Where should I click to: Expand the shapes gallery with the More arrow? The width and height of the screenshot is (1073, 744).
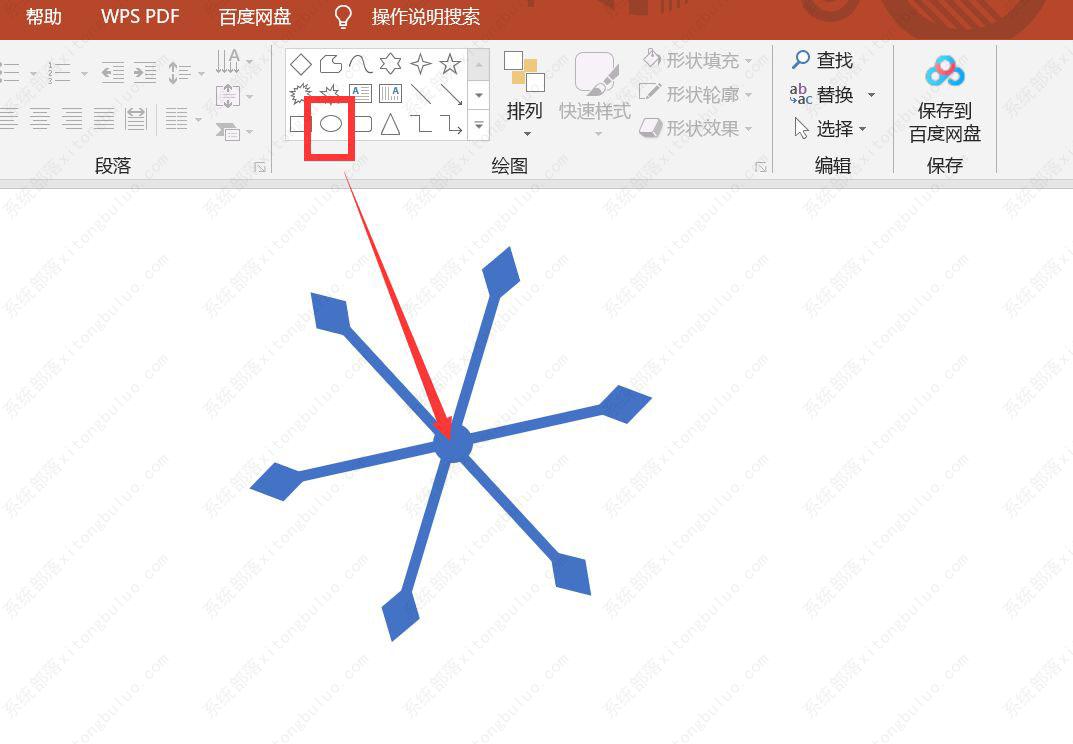click(479, 125)
